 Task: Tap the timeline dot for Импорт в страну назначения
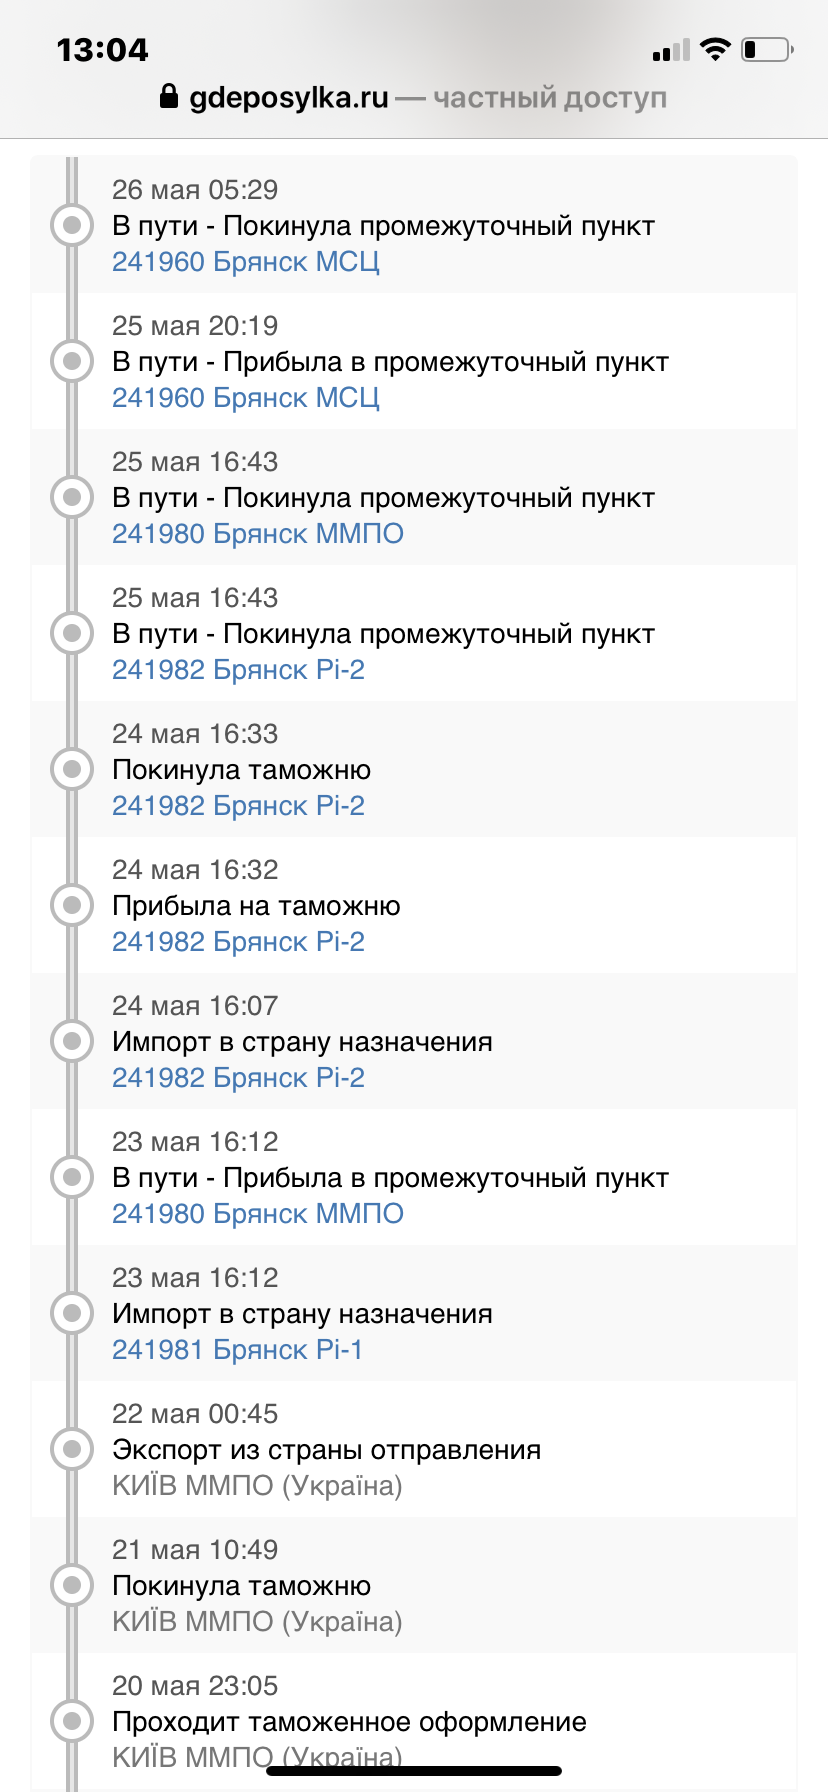pyautogui.click(x=71, y=1041)
